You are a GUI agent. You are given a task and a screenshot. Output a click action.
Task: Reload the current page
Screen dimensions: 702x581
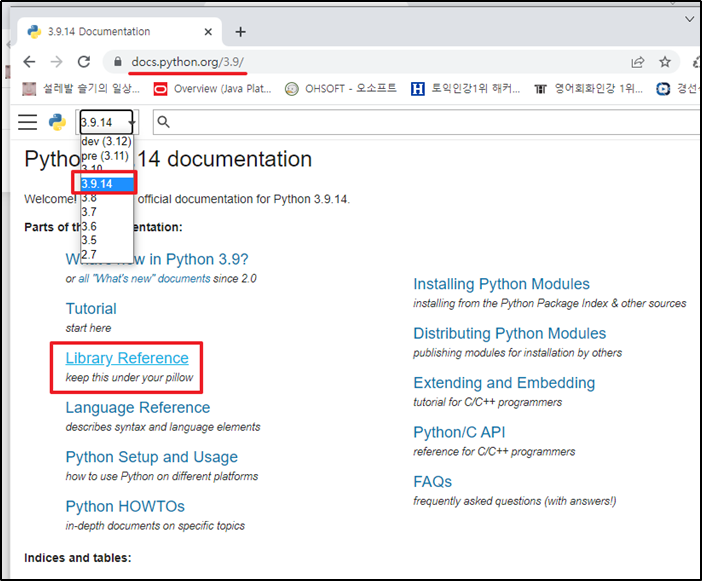(84, 61)
